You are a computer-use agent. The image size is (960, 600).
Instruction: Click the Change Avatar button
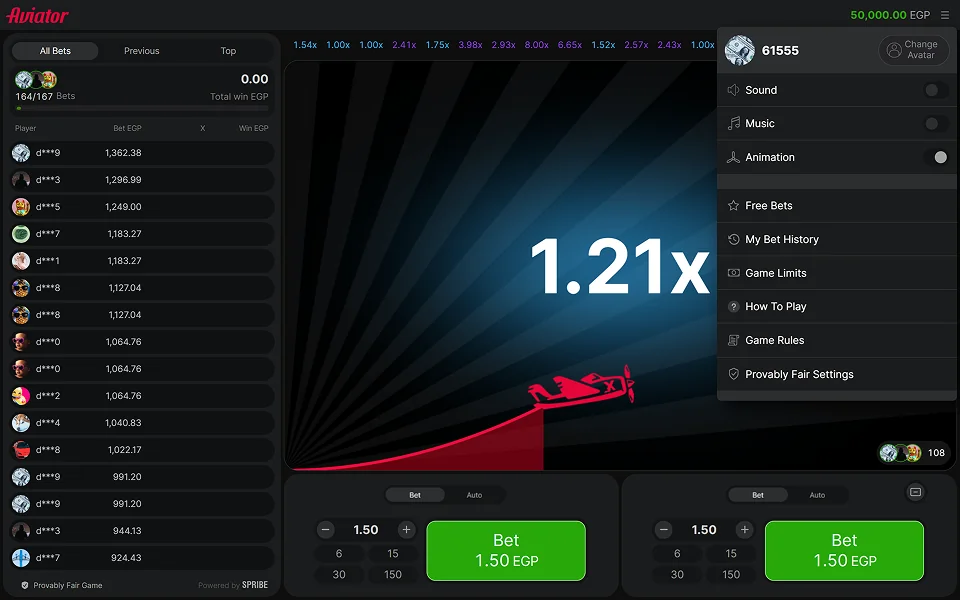pos(913,50)
